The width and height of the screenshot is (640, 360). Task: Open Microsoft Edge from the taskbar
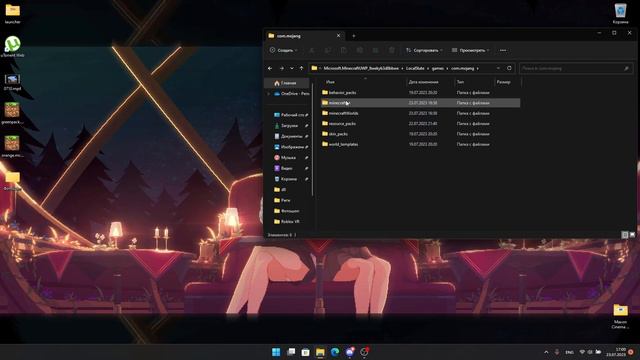pos(335,352)
